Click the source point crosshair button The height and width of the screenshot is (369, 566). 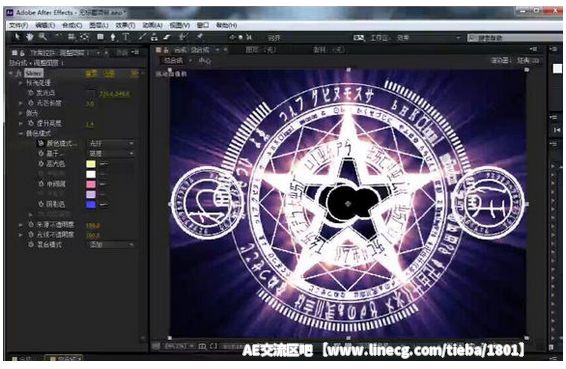click(x=90, y=94)
